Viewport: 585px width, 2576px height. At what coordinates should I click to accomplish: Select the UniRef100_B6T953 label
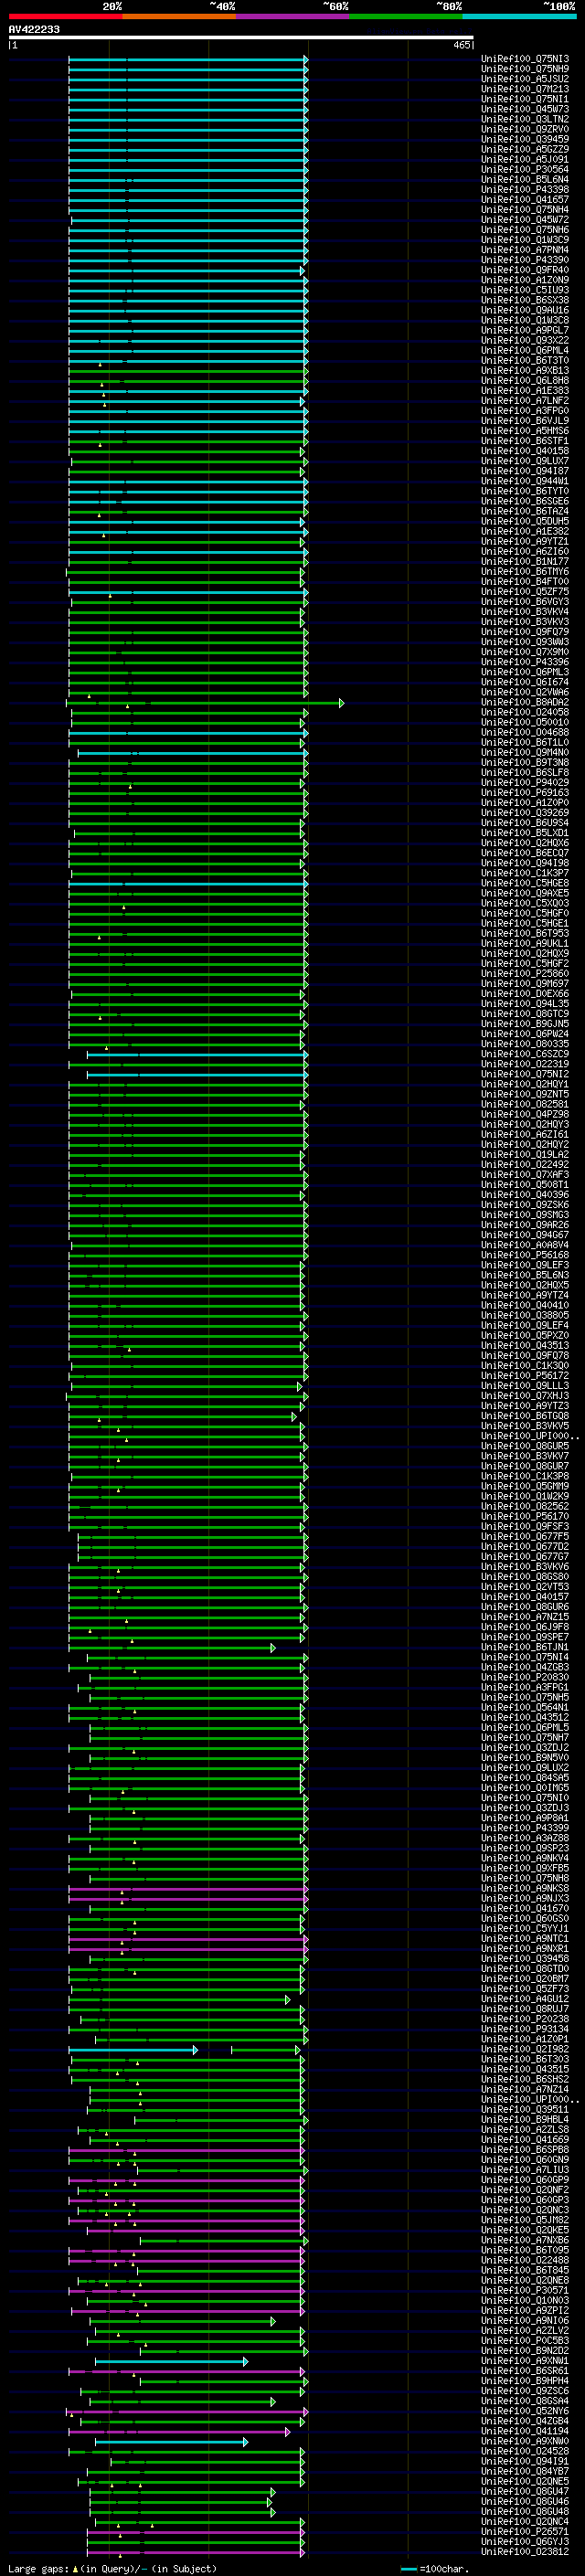click(x=525, y=933)
